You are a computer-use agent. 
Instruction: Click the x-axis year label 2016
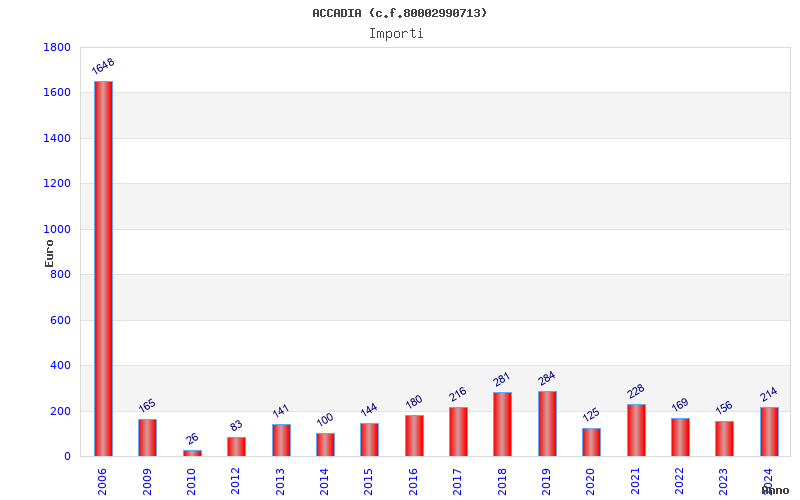(x=413, y=482)
